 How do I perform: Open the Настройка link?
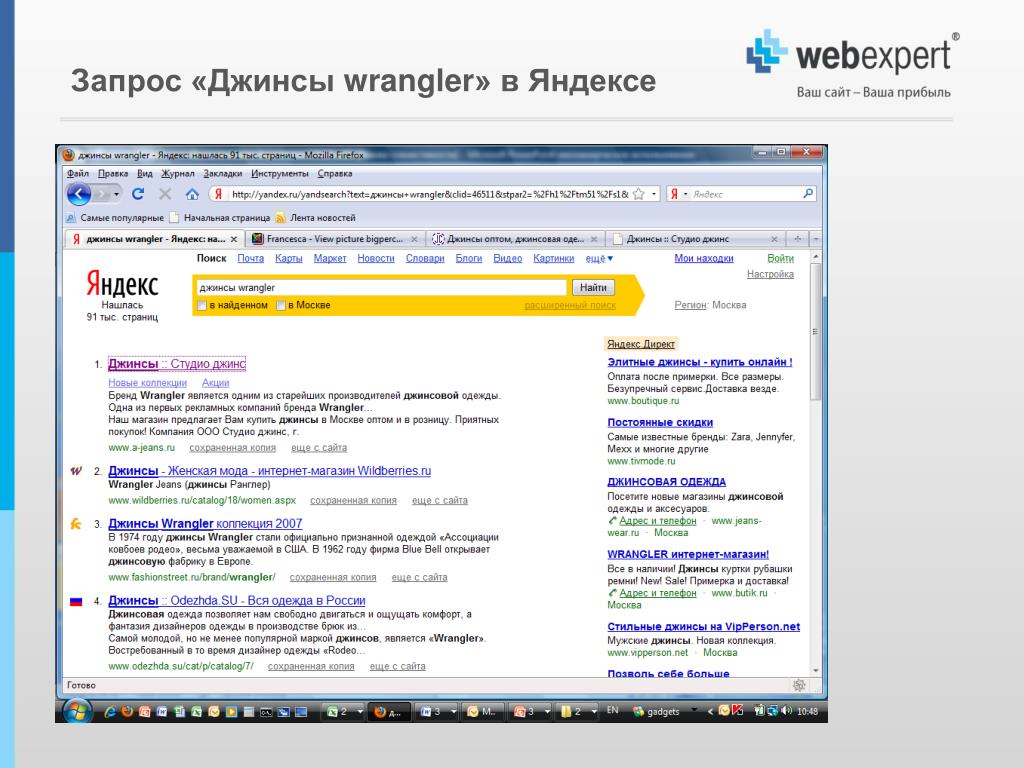[771, 274]
